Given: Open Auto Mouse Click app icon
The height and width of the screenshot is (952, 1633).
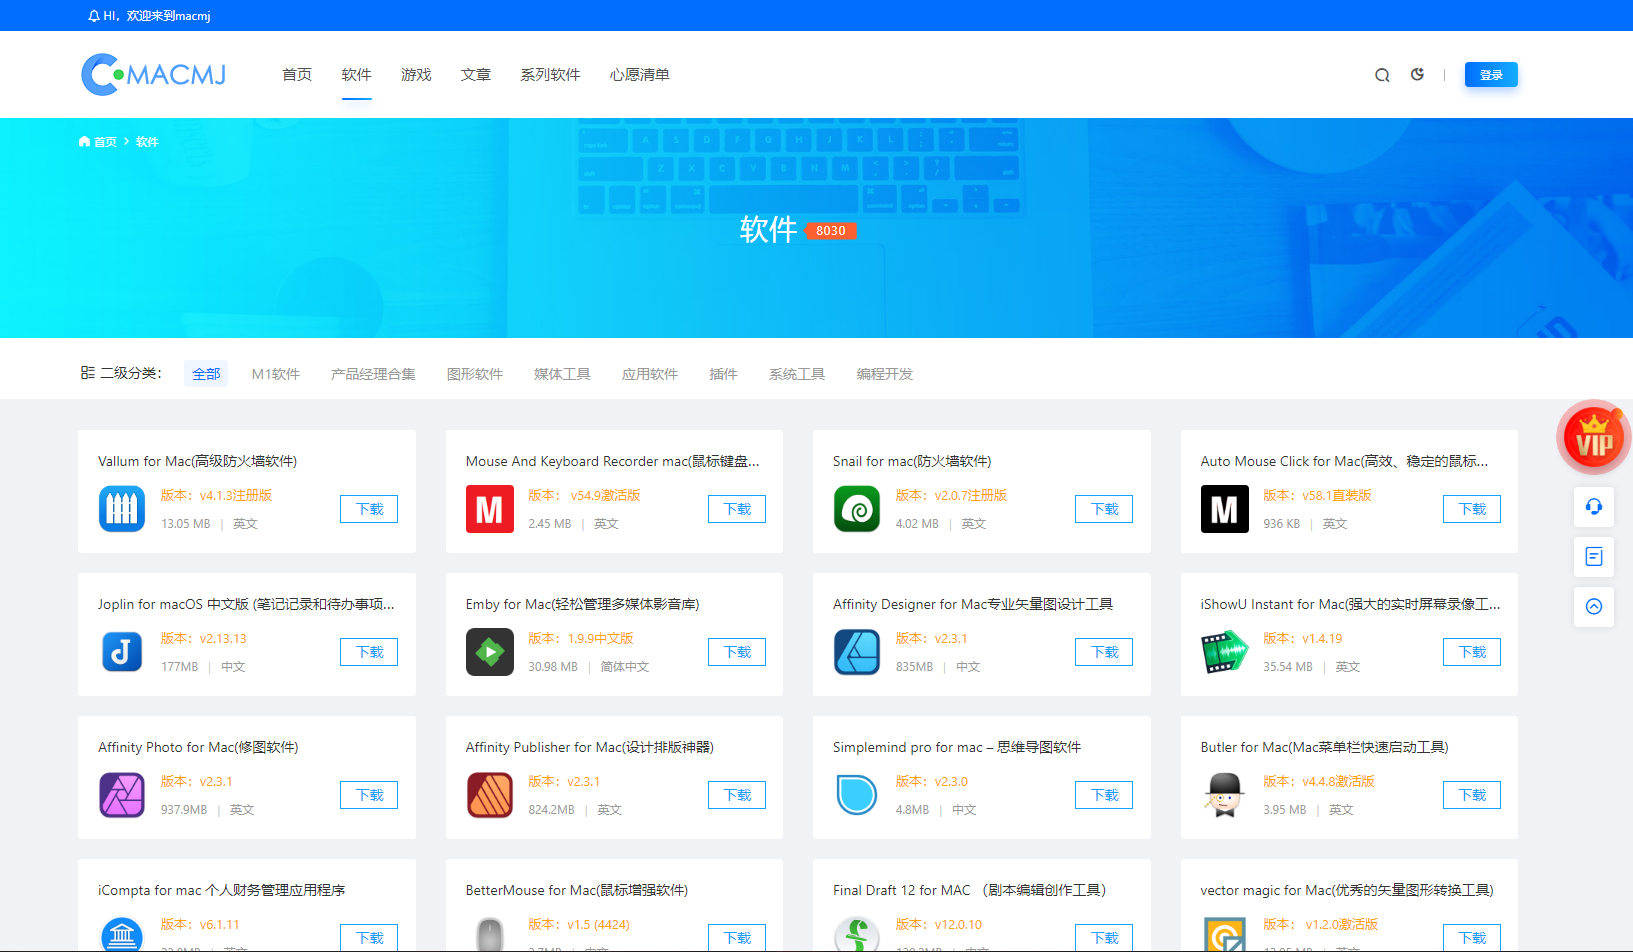Looking at the screenshot, I should 1225,509.
